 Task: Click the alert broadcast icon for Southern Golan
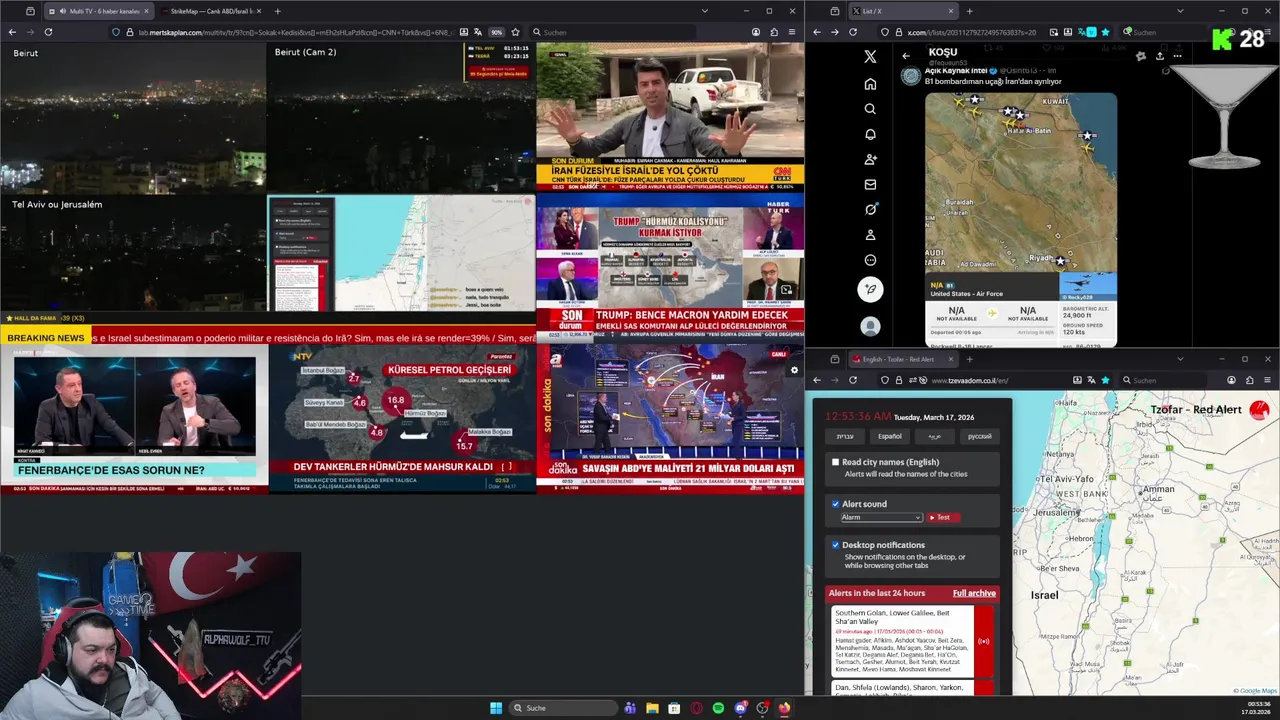[x=983, y=641]
